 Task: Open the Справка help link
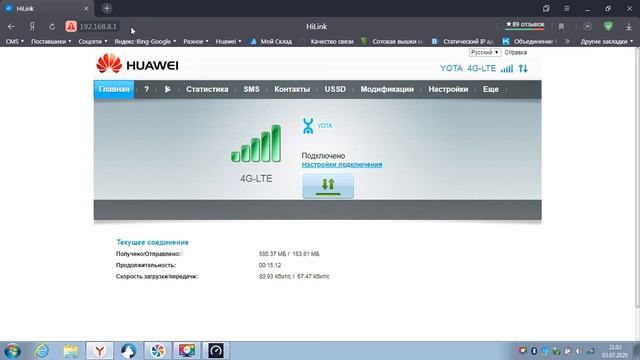point(516,52)
